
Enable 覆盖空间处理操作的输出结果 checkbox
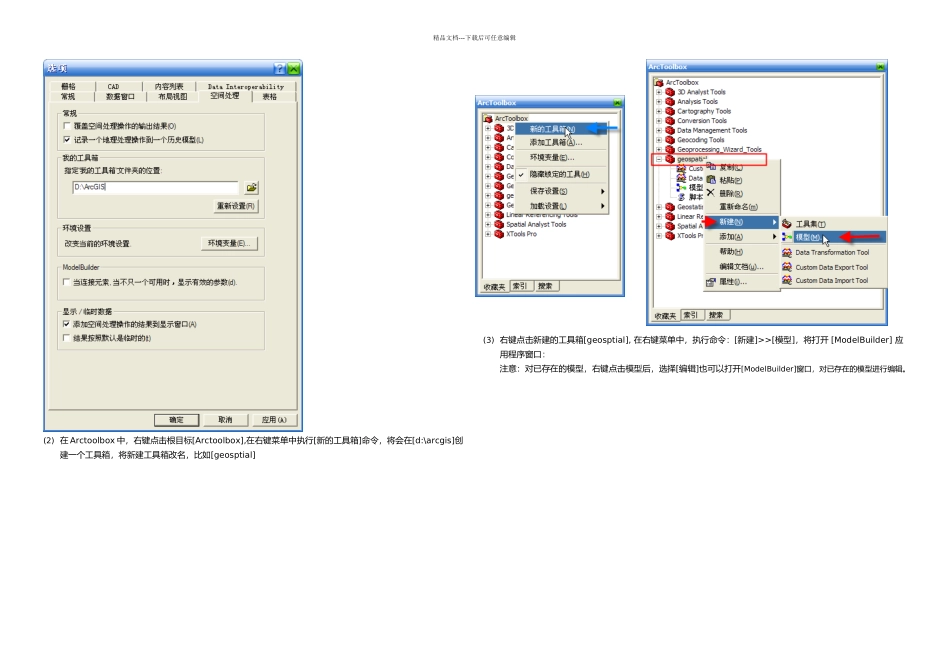click(x=67, y=126)
